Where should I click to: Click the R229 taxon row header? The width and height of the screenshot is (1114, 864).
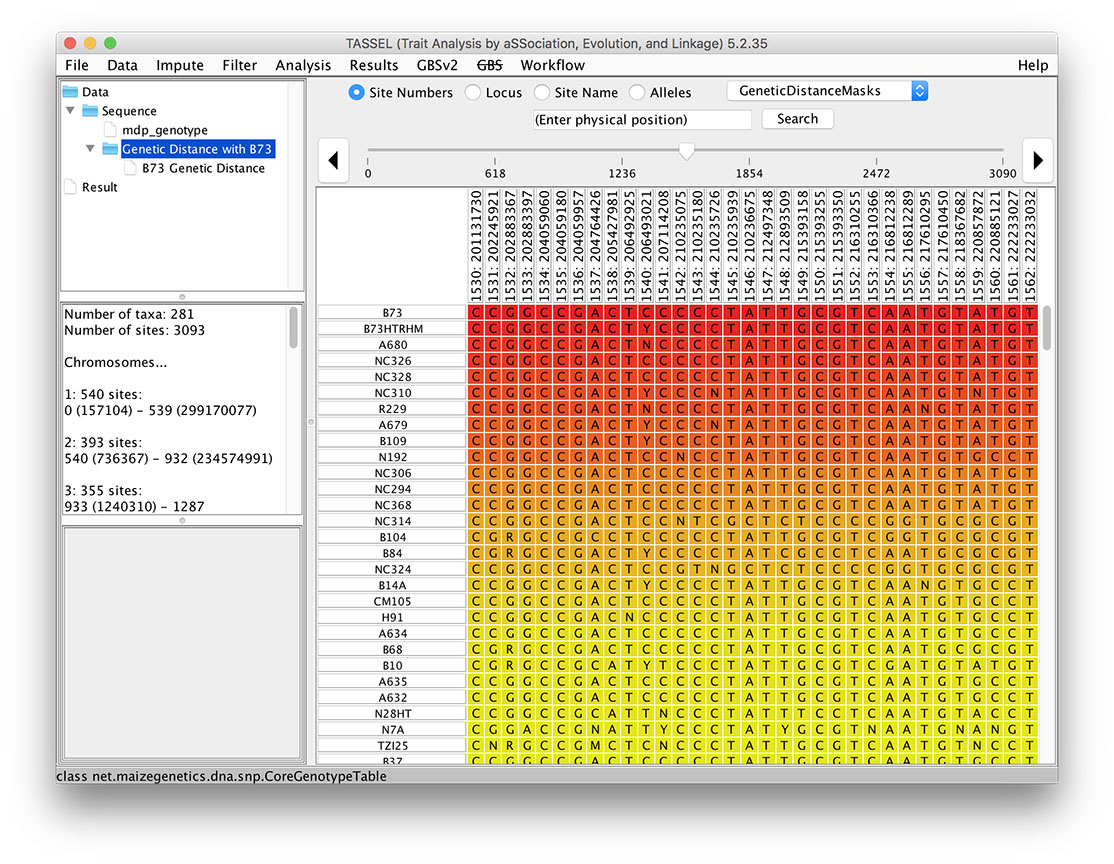[x=392, y=409]
